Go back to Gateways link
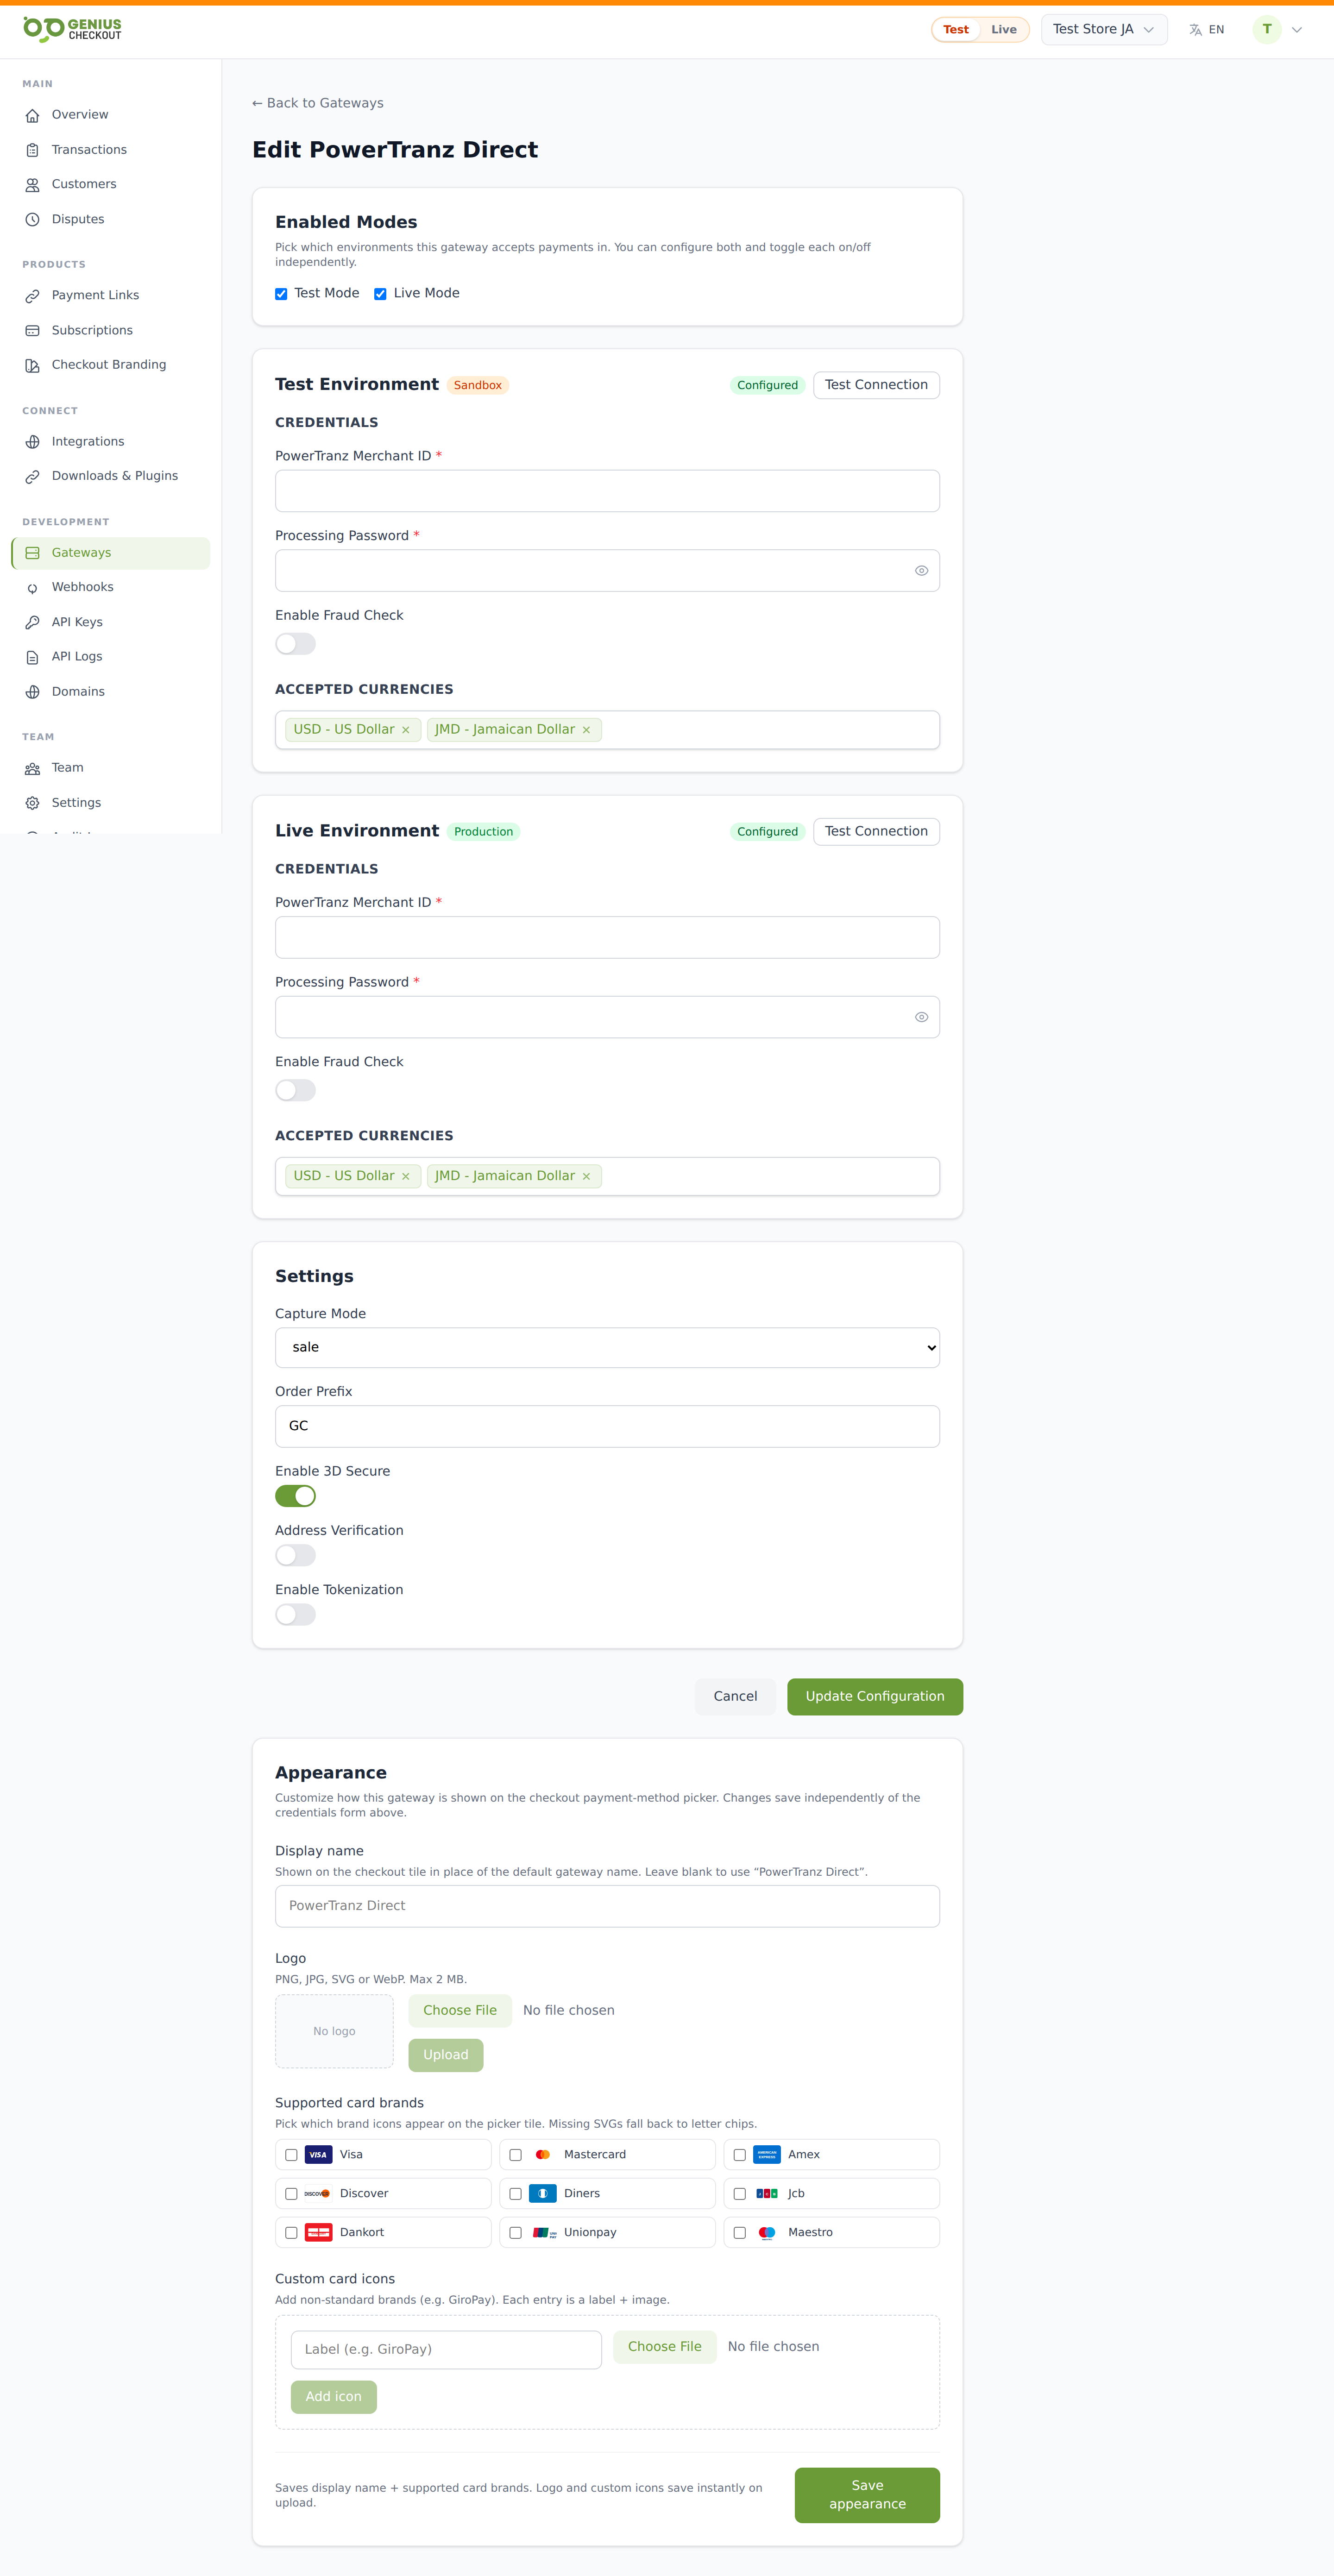This screenshot has height=2576, width=1334. point(318,103)
